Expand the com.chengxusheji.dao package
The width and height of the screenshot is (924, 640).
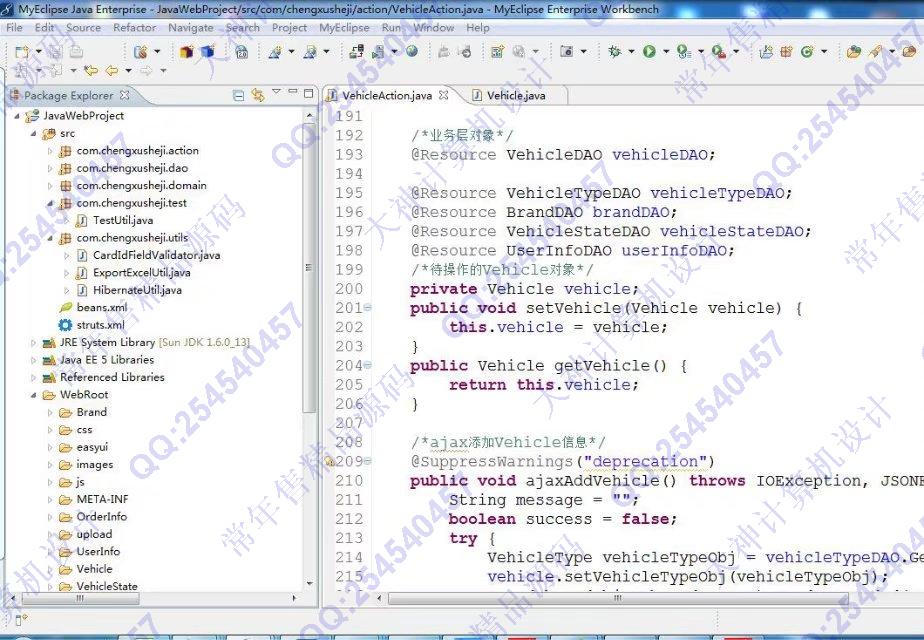tap(50, 169)
